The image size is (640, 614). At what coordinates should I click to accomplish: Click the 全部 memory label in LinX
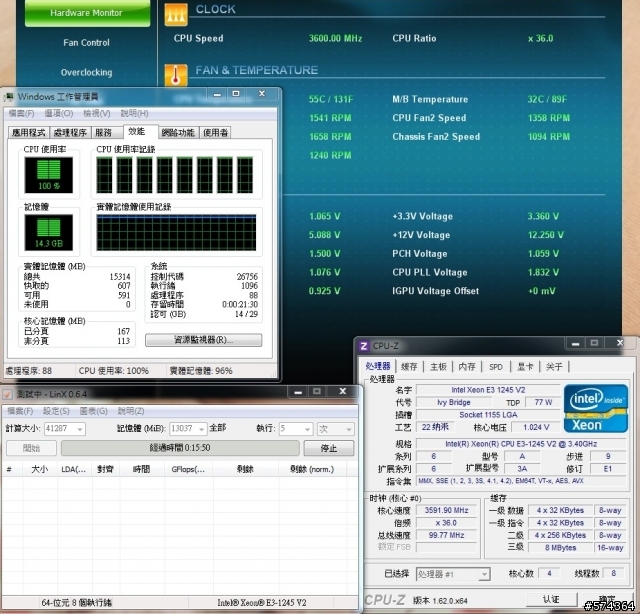[218, 428]
